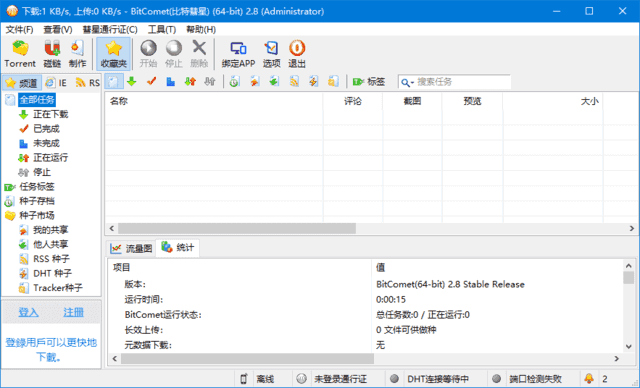640x388 pixels.
Task: Select 任务标签 in the tree
Action: (37, 186)
